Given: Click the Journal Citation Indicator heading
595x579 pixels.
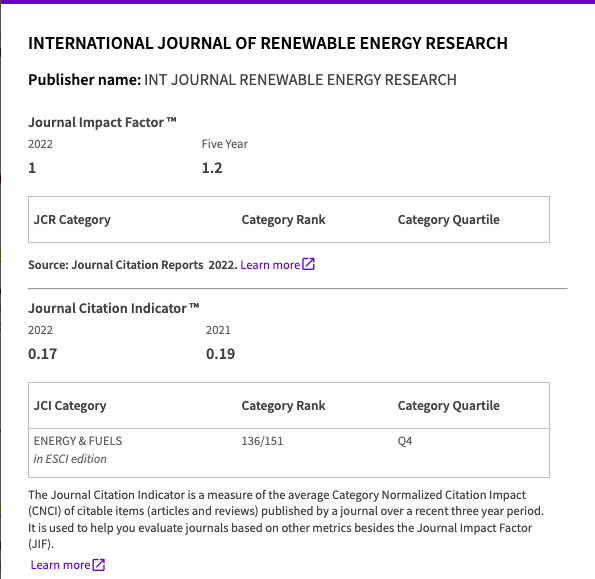Looking at the screenshot, I should [113, 308].
